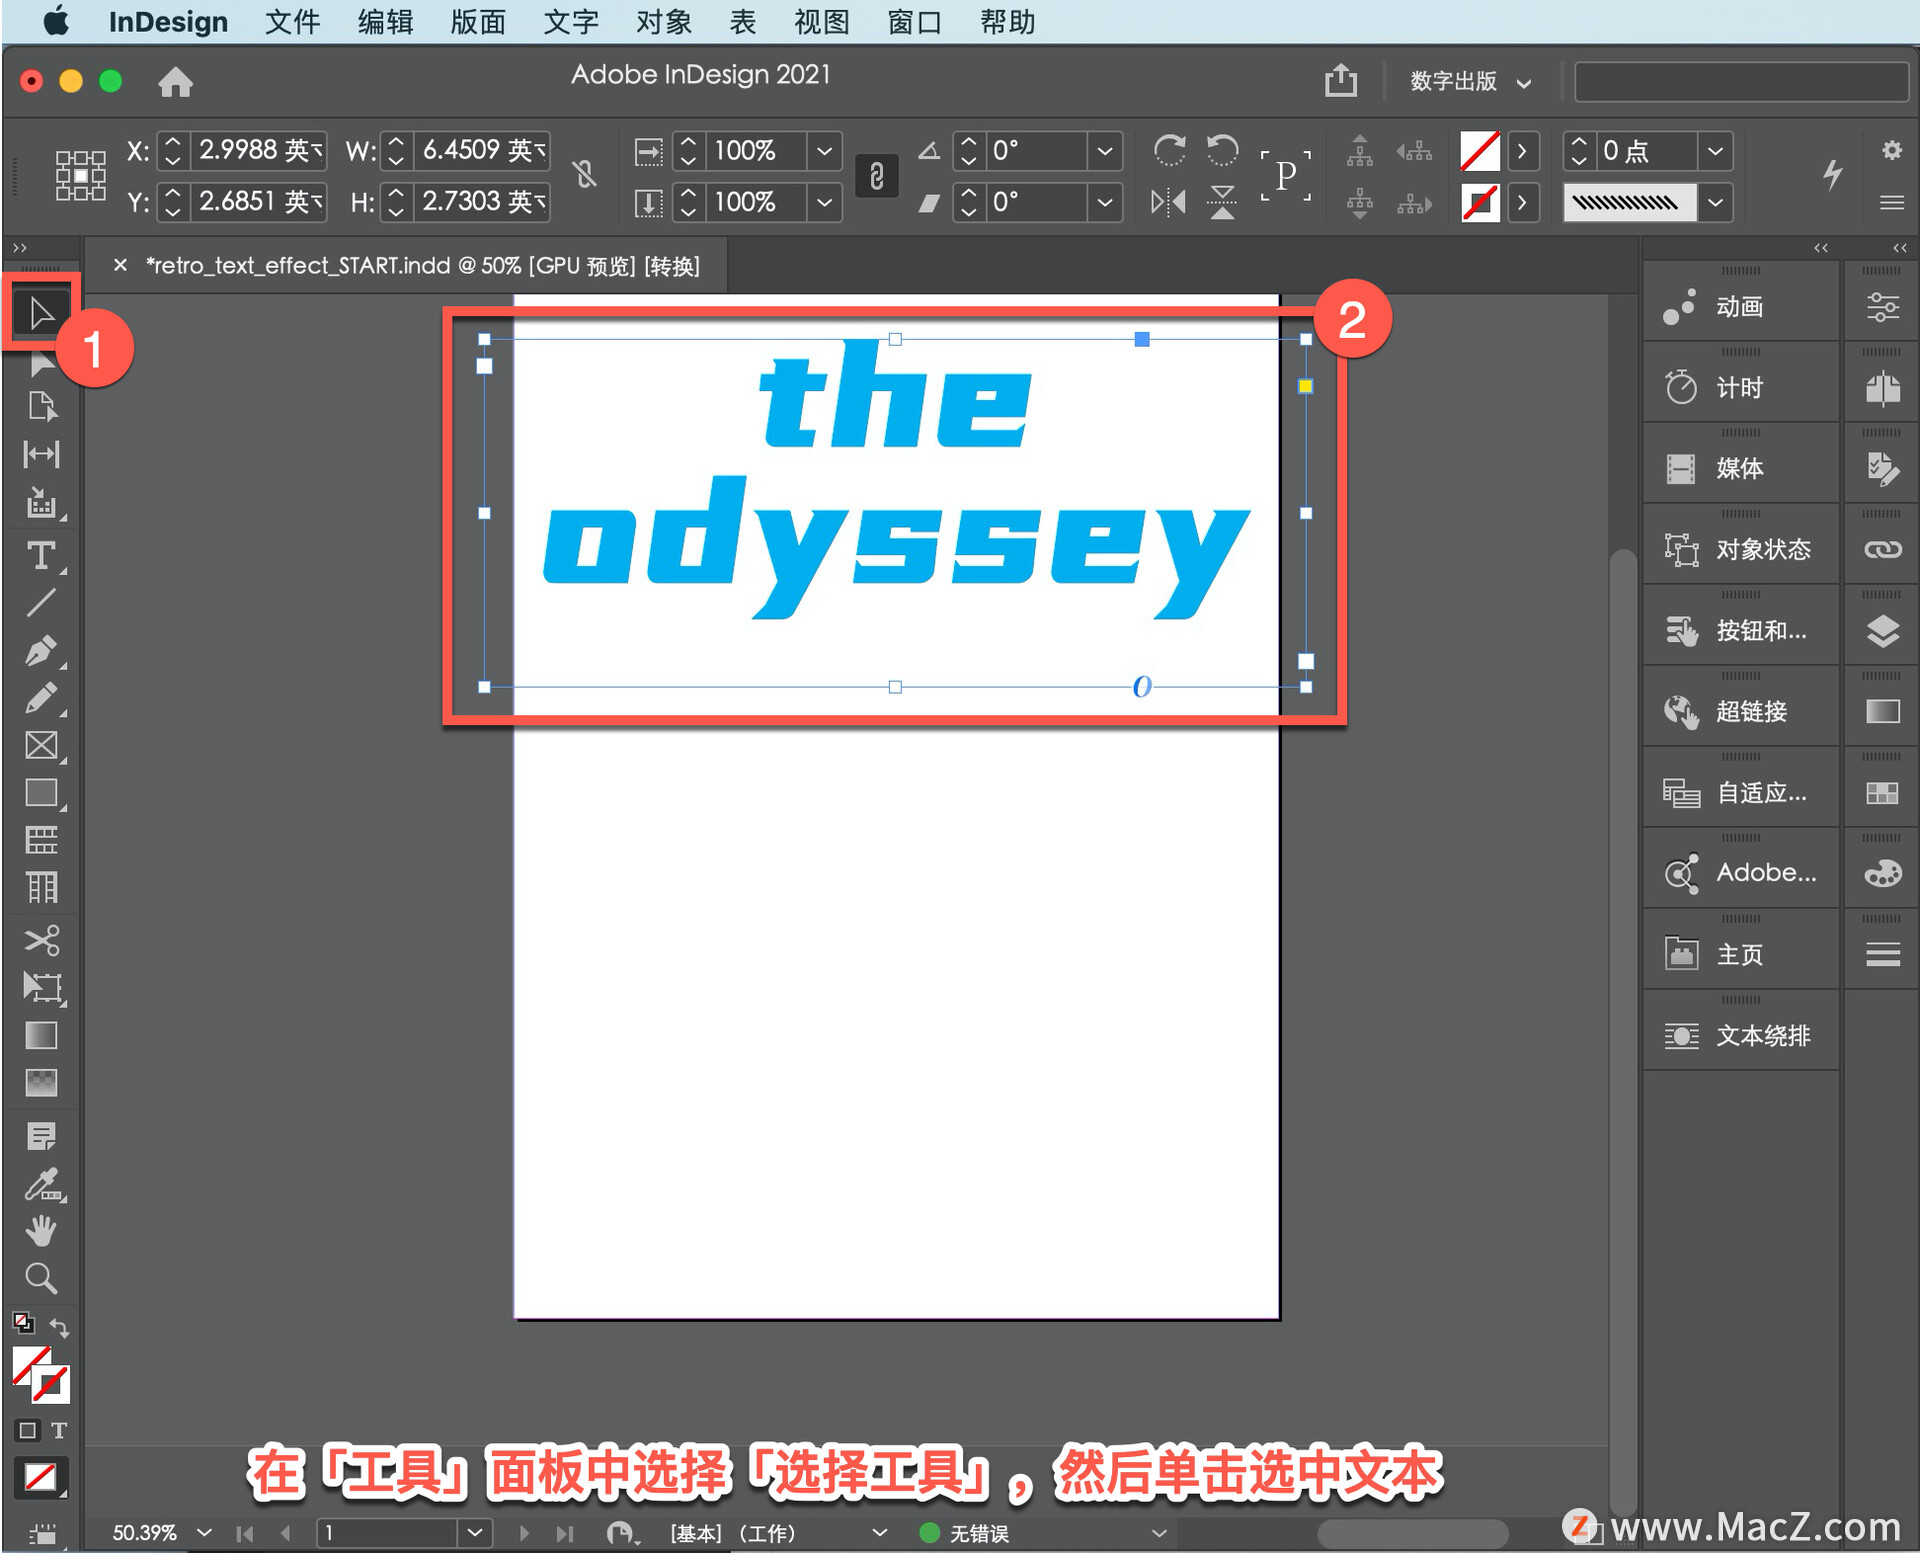Open the 超链接 panel
1920x1553 pixels.
coord(1740,712)
